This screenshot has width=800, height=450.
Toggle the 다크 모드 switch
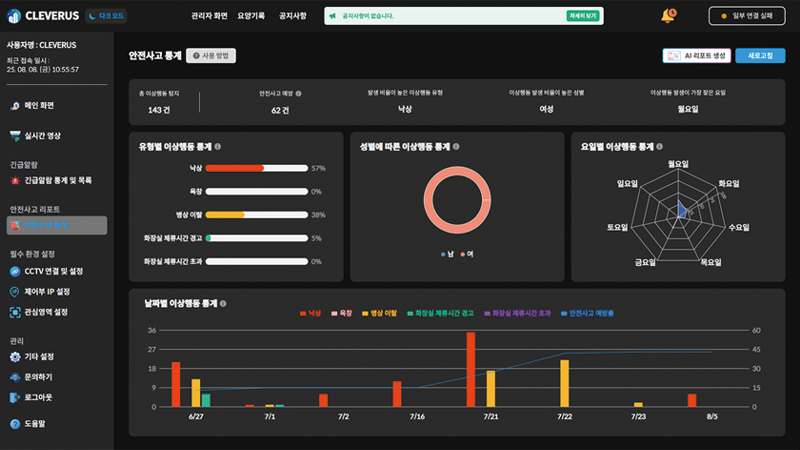point(105,16)
